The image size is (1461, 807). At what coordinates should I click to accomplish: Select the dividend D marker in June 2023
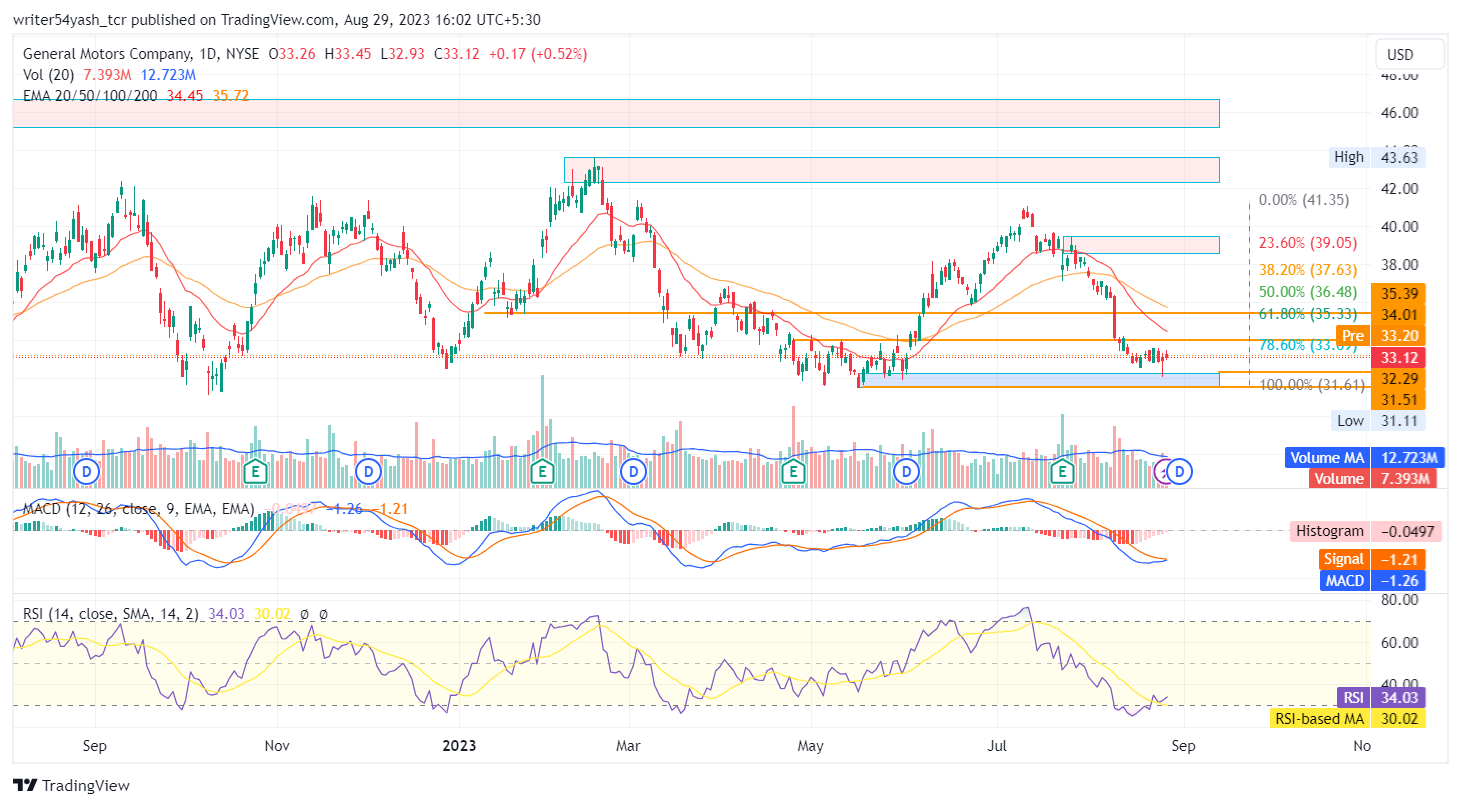pos(907,470)
